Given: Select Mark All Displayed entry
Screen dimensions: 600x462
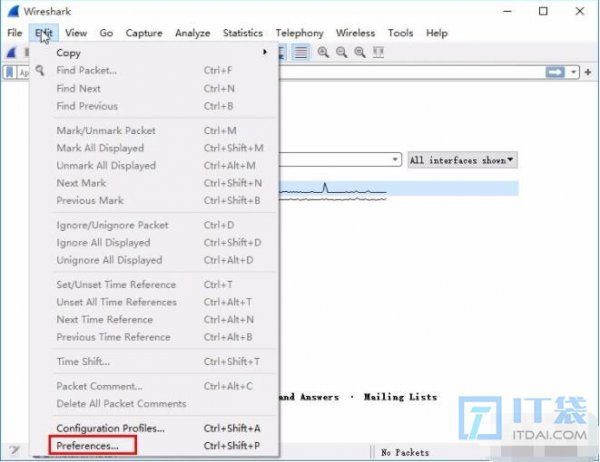Looking at the screenshot, I should tap(154, 148).
